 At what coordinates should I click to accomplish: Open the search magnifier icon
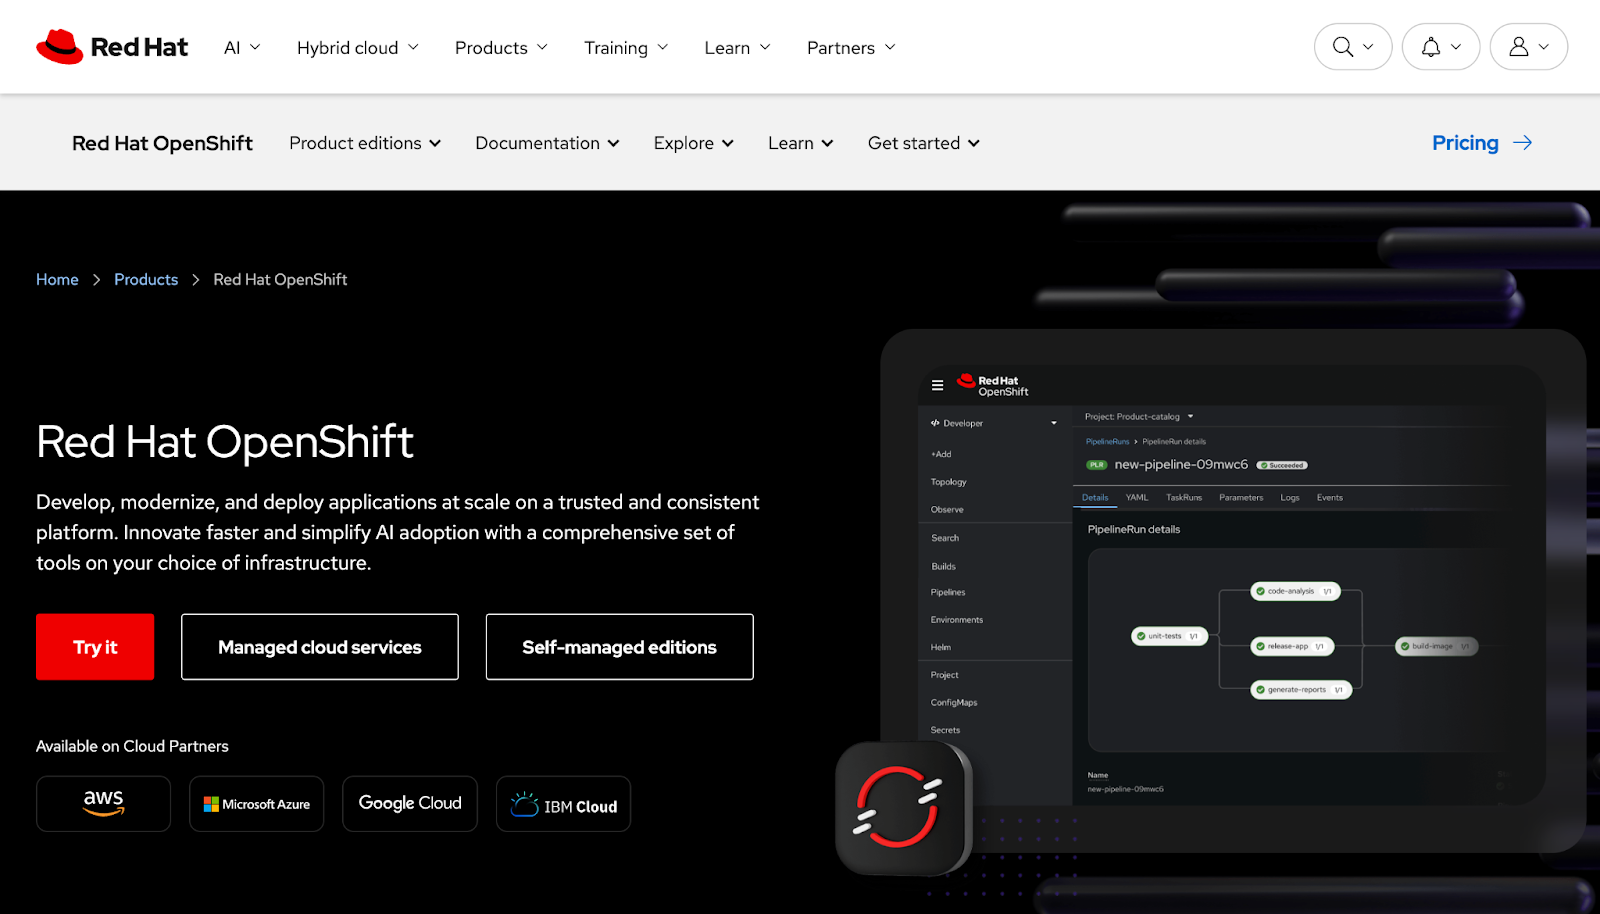click(x=1343, y=47)
